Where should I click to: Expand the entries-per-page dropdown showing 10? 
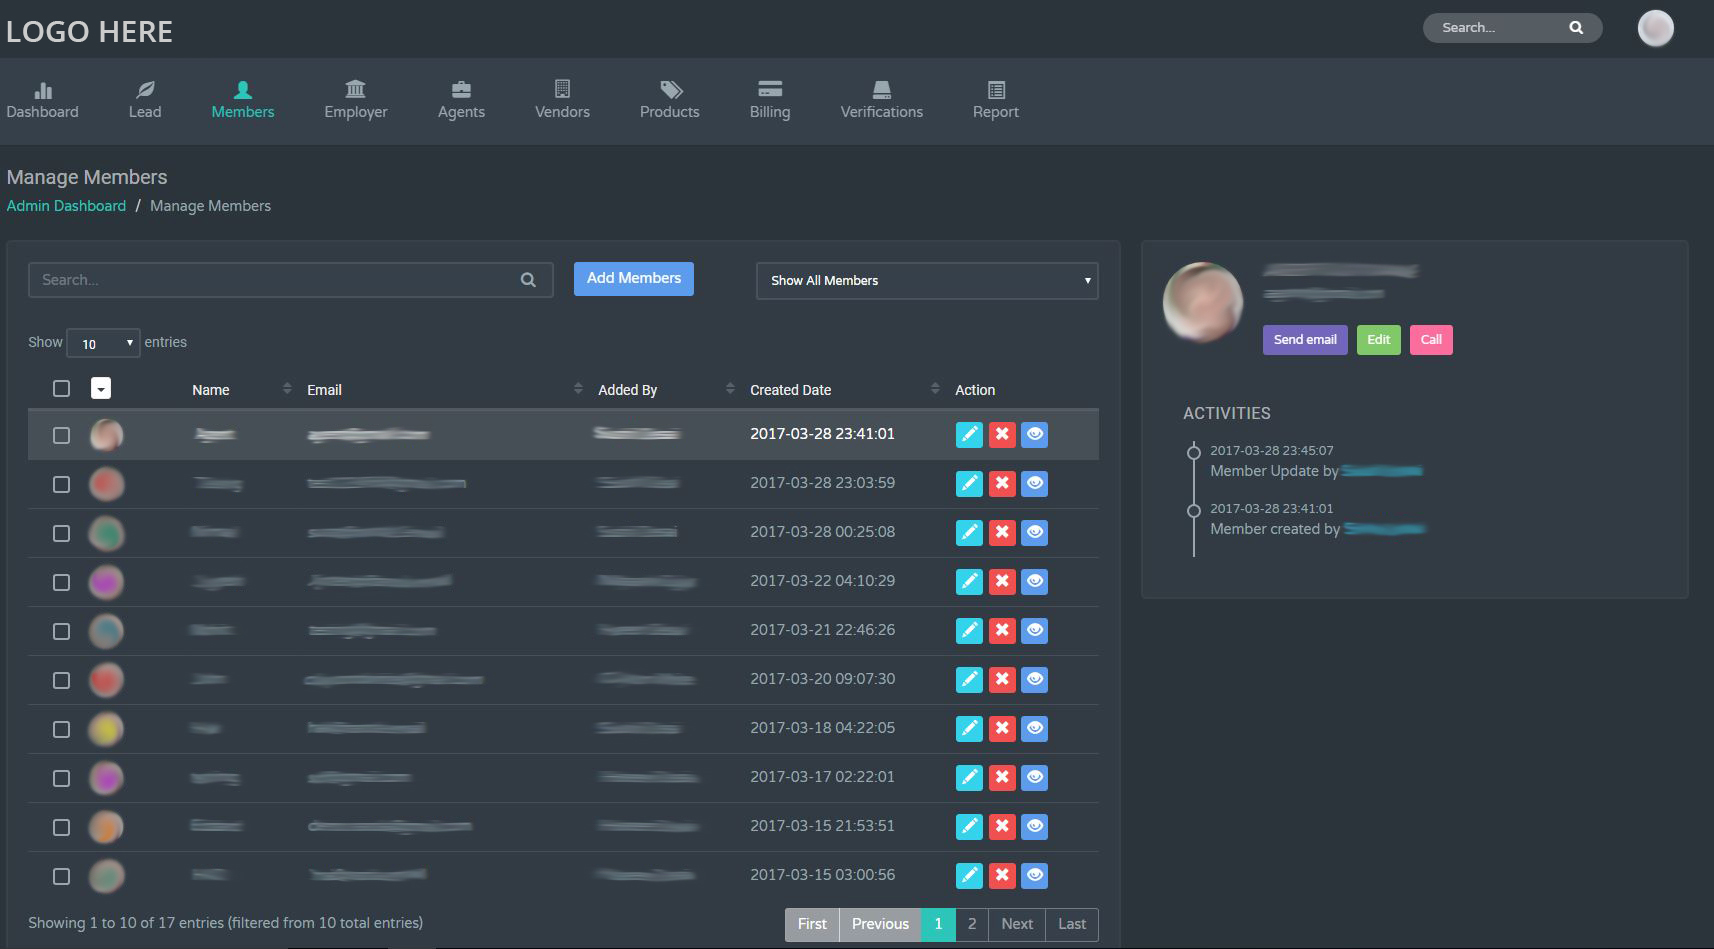click(103, 343)
